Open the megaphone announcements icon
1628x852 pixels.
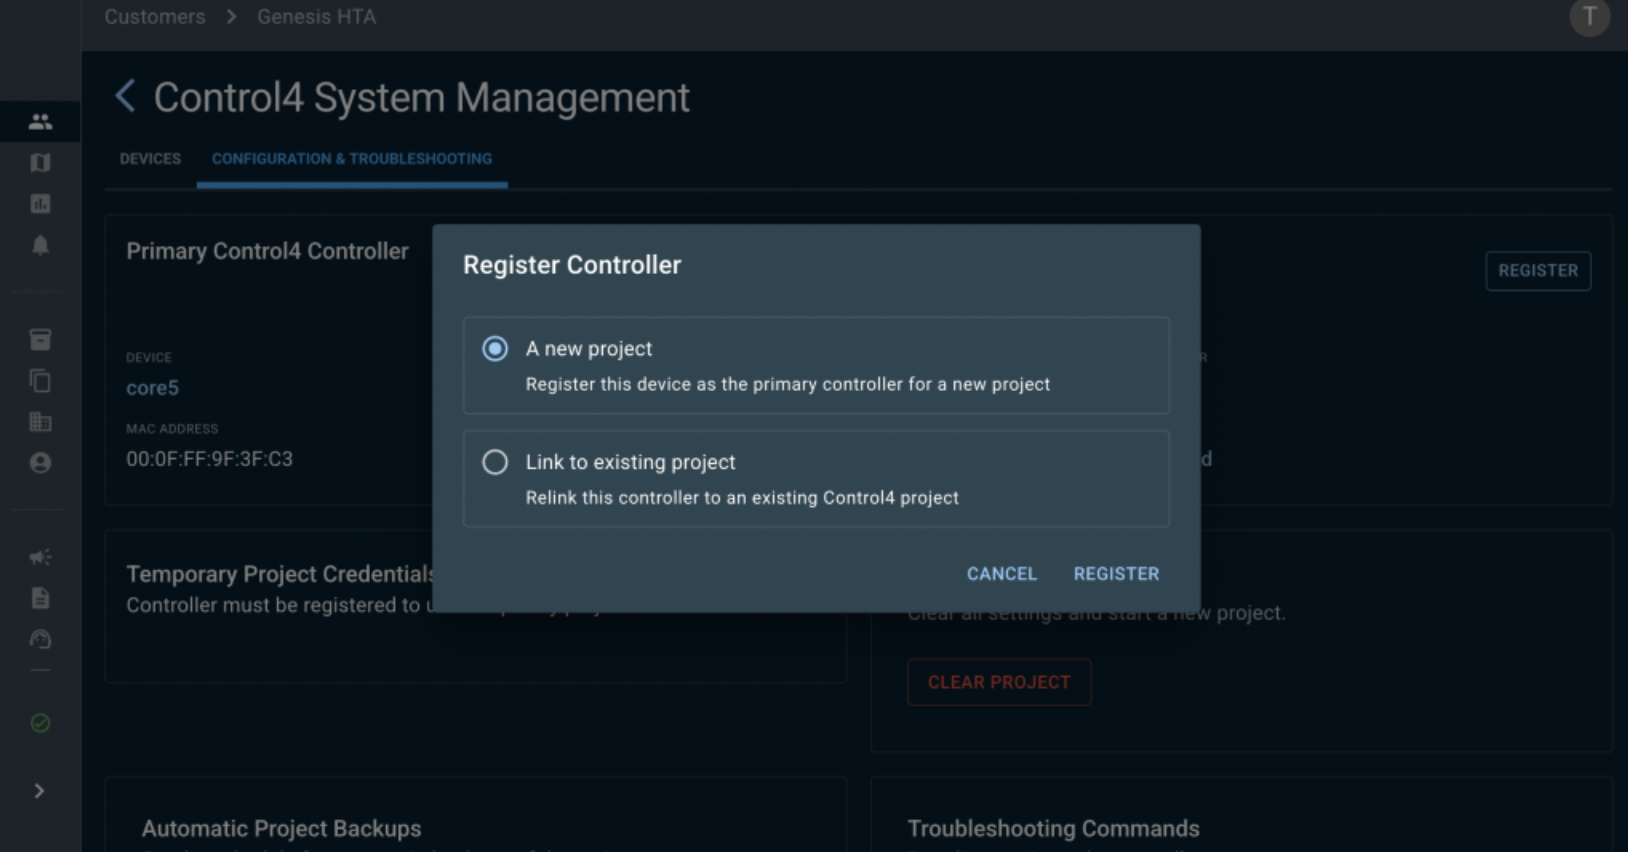click(x=40, y=557)
